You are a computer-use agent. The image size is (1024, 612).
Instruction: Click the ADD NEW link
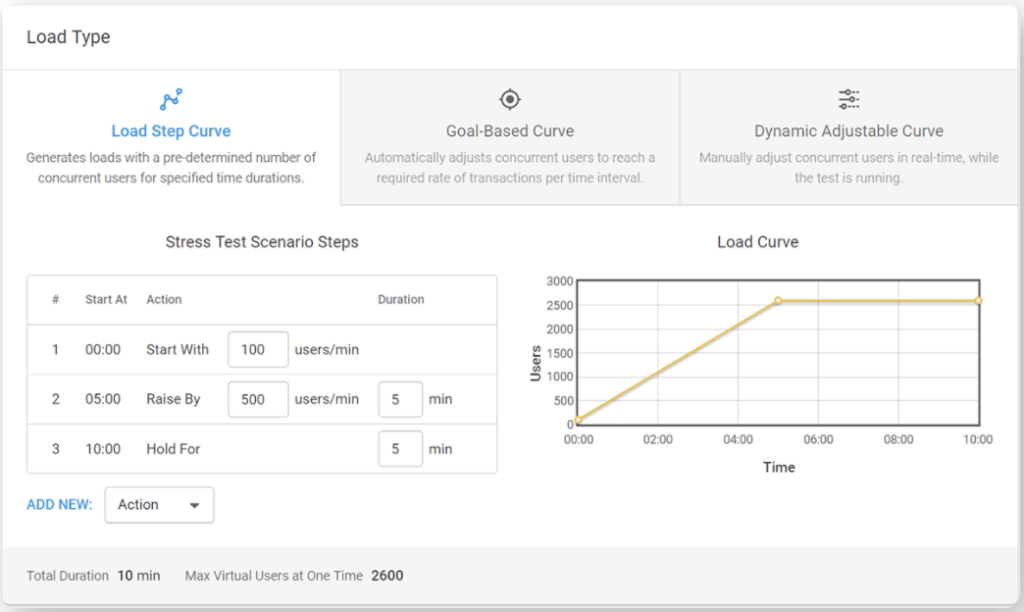(x=59, y=505)
